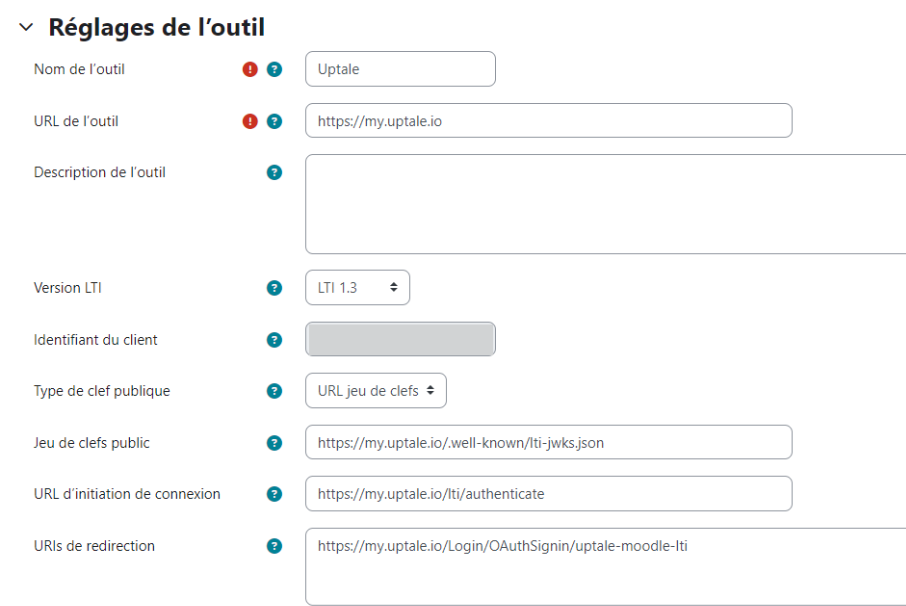This screenshot has height=606, width=906.
Task: Click the Type de clef publique label
Action: (x=102, y=391)
